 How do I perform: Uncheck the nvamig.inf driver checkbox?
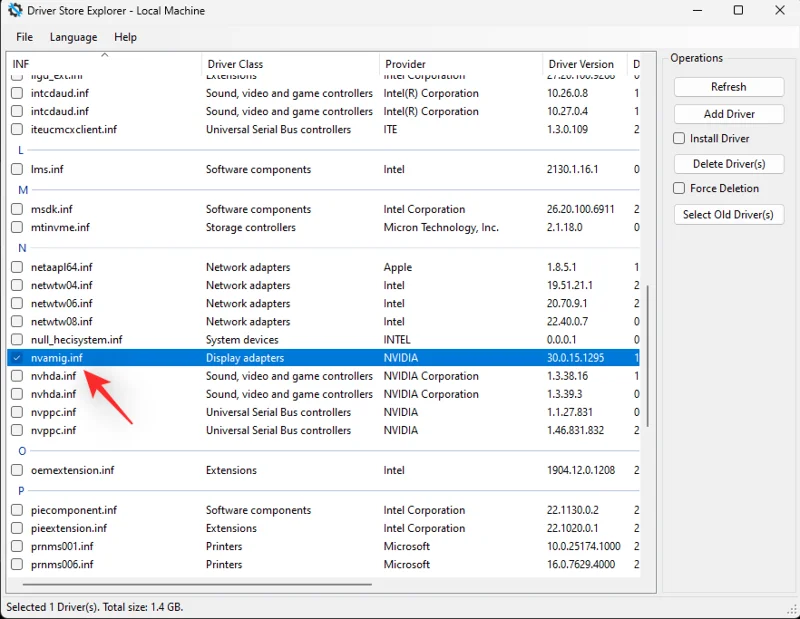click(17, 357)
